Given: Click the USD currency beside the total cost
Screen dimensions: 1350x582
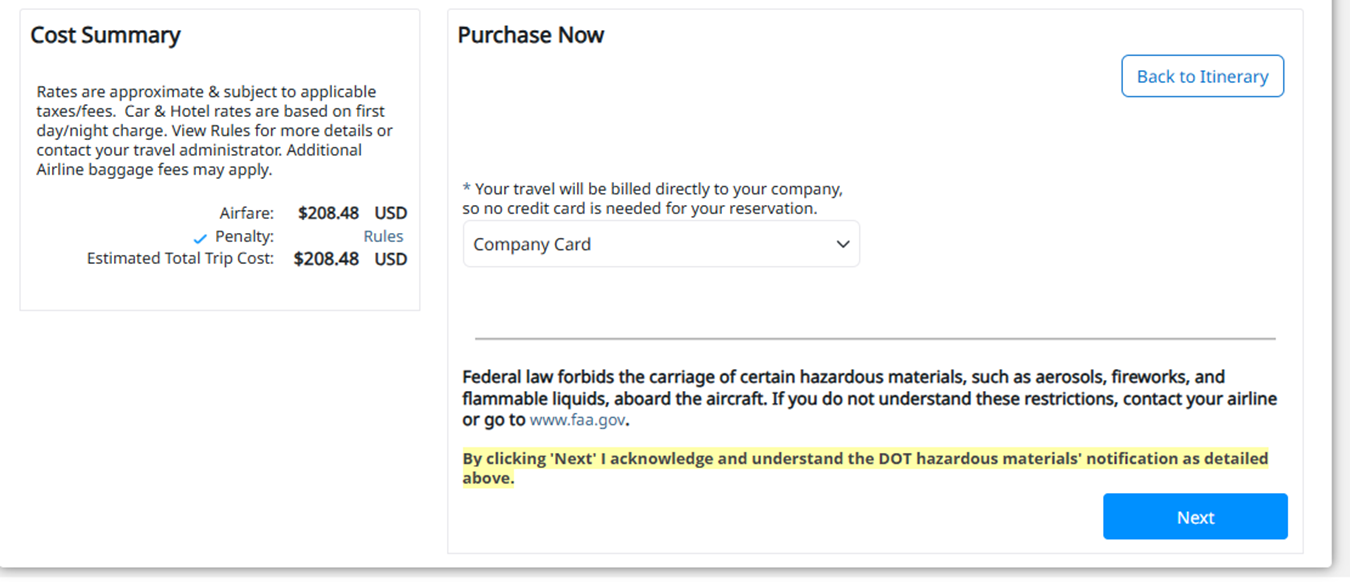Looking at the screenshot, I should [x=391, y=259].
